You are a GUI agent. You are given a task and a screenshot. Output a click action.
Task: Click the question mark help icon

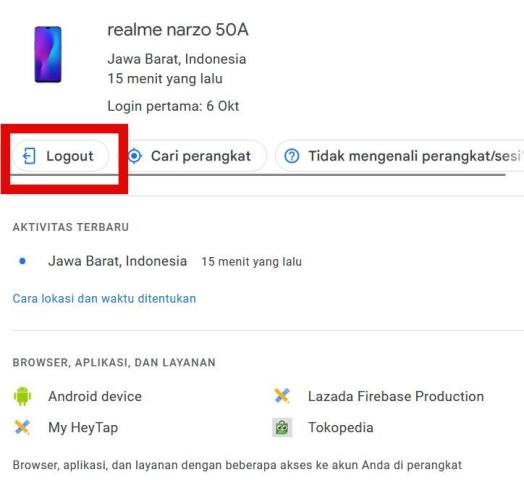292,156
